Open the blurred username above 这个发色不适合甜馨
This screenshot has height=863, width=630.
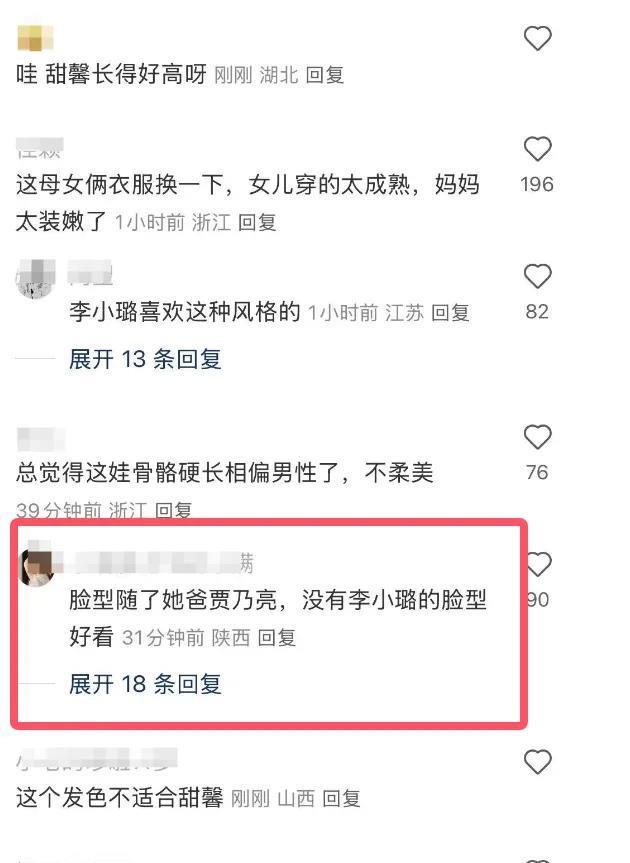pyautogui.click(x=97, y=758)
